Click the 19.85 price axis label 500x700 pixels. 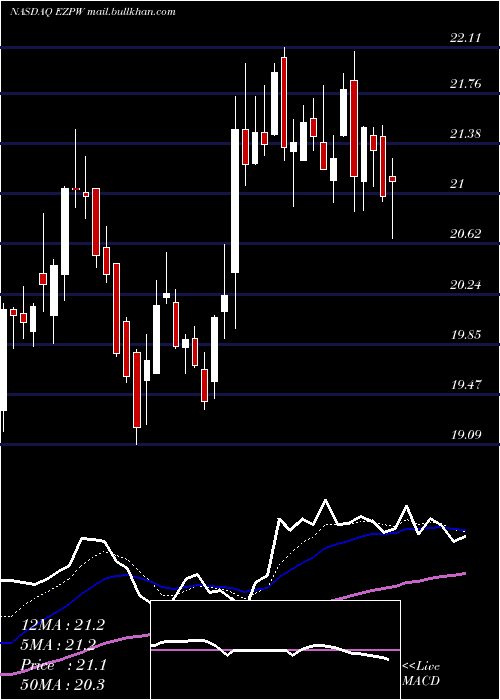[466, 334]
